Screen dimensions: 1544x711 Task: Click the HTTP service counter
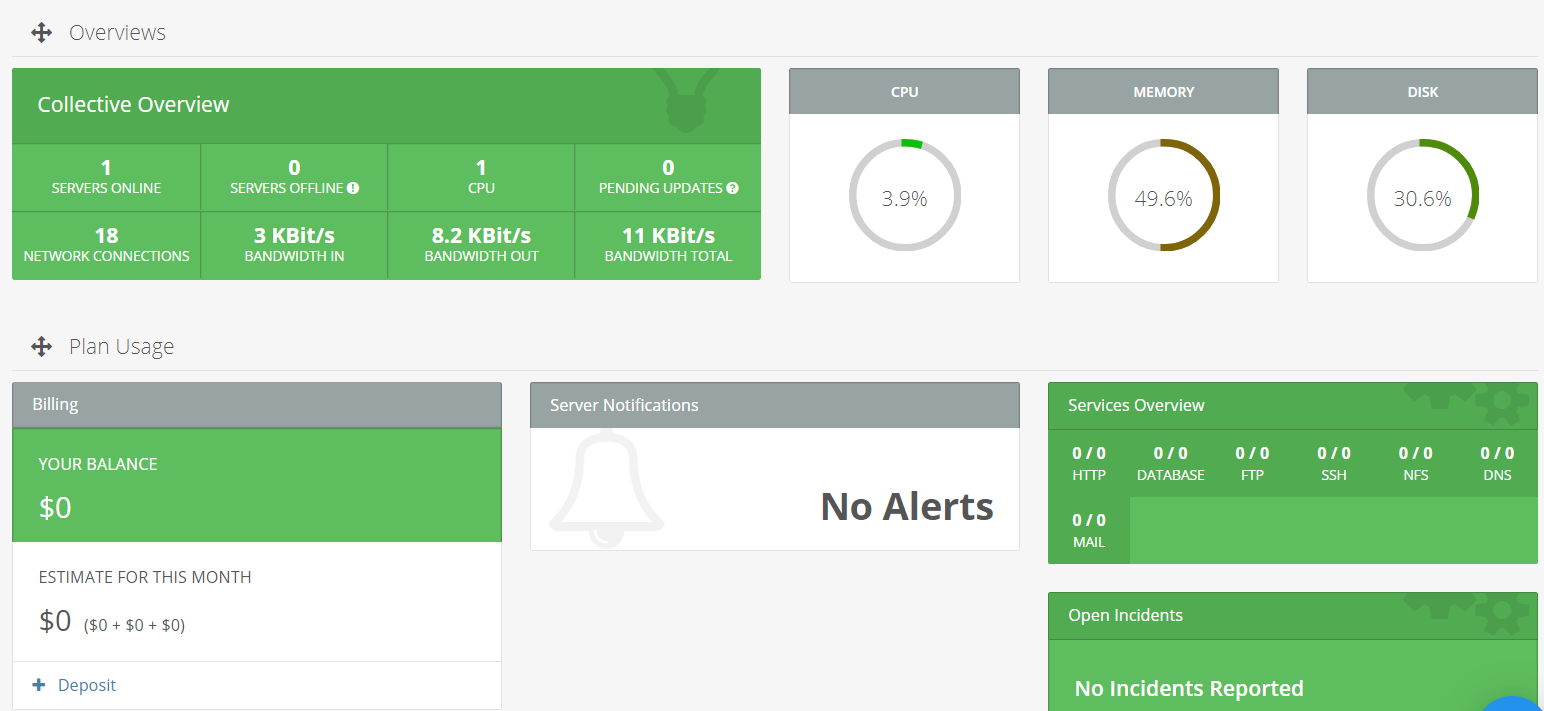tap(1089, 462)
